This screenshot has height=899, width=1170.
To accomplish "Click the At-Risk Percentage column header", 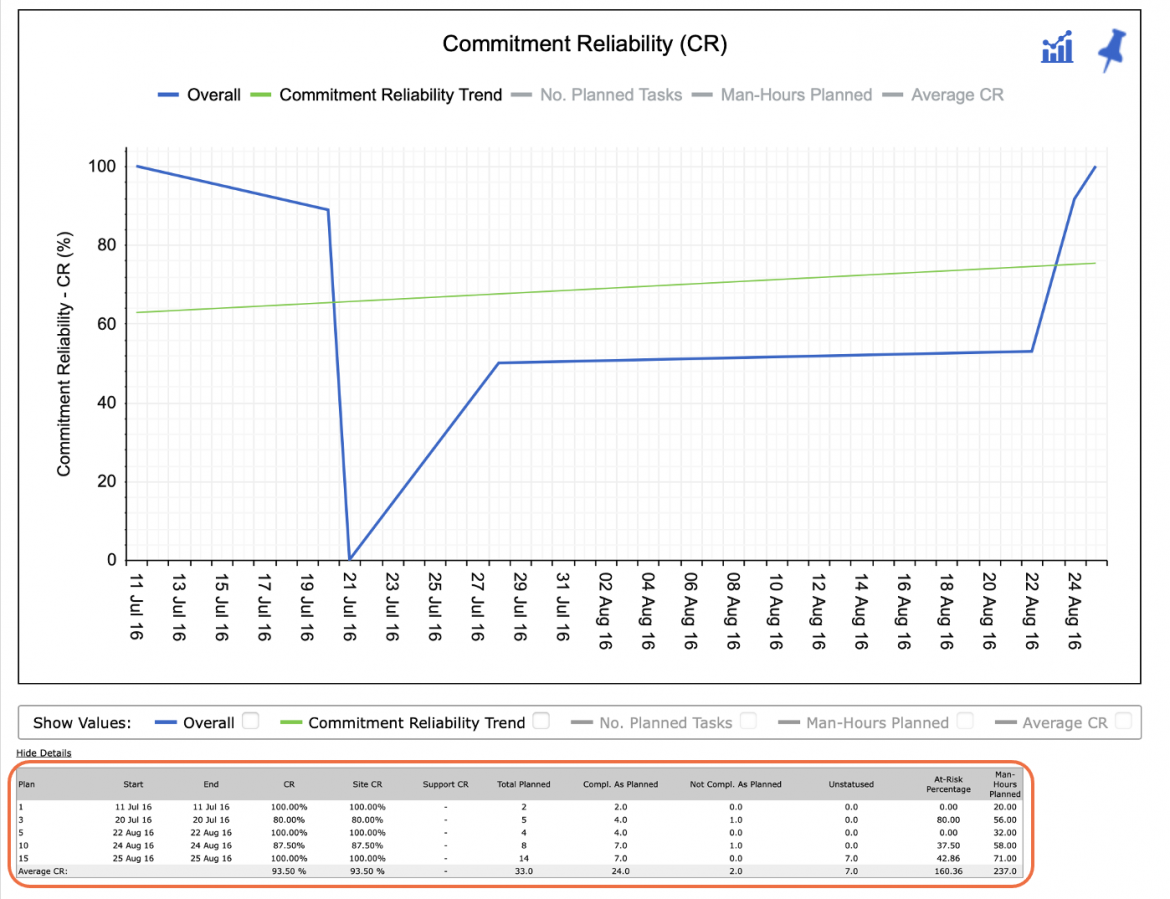I will (x=948, y=784).
